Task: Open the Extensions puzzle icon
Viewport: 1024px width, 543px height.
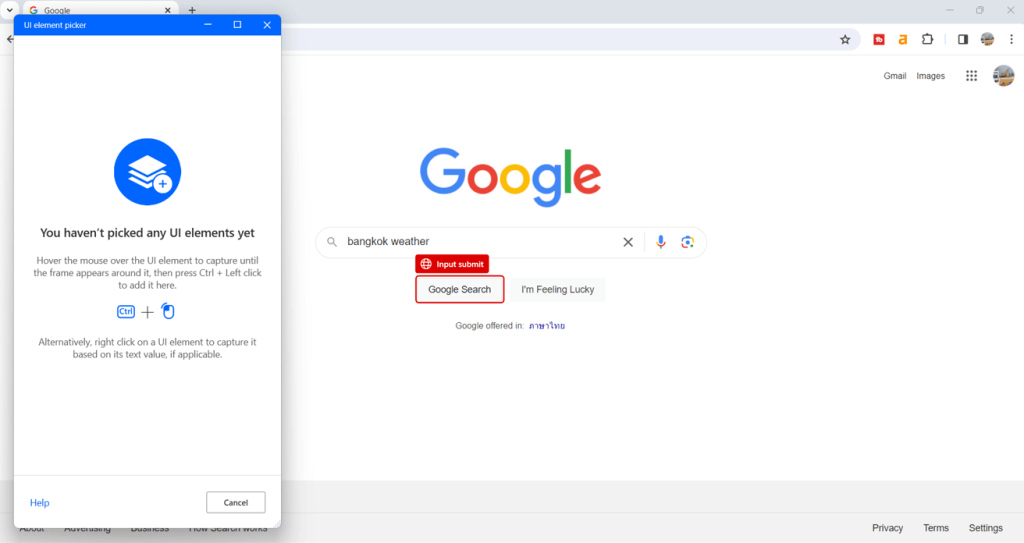Action: [x=927, y=39]
